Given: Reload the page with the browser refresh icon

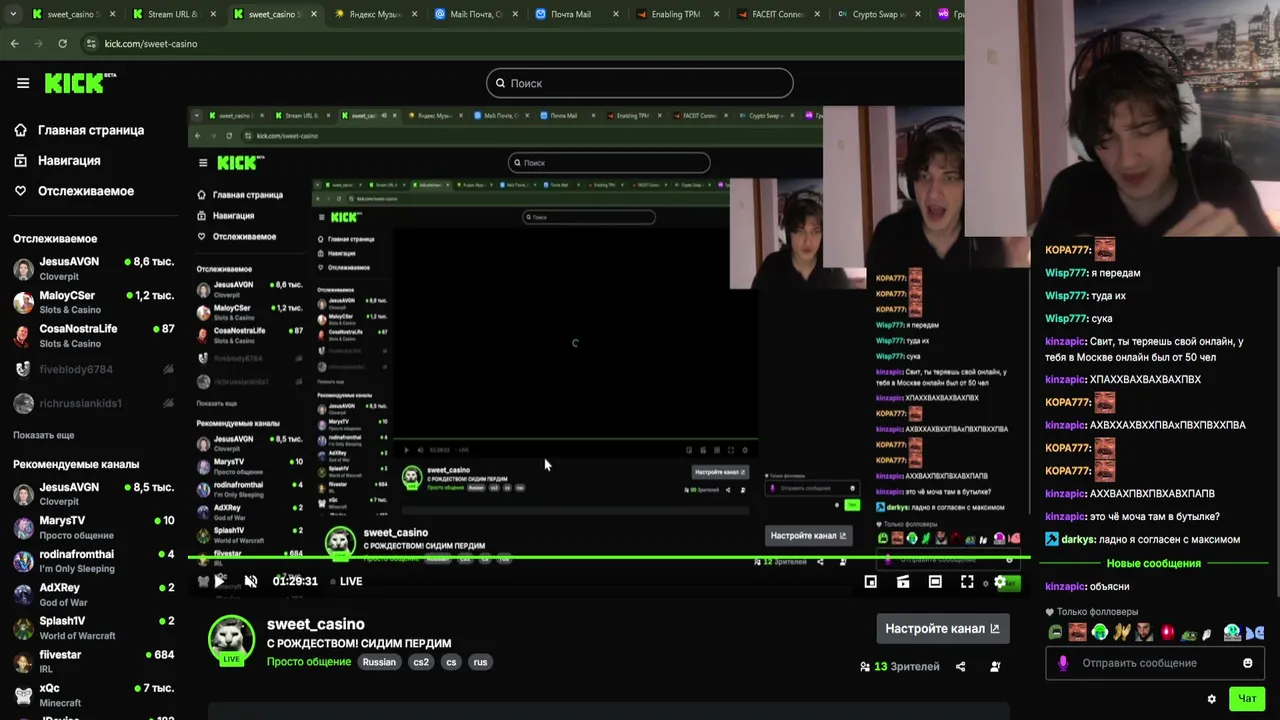Looking at the screenshot, I should pos(62,44).
